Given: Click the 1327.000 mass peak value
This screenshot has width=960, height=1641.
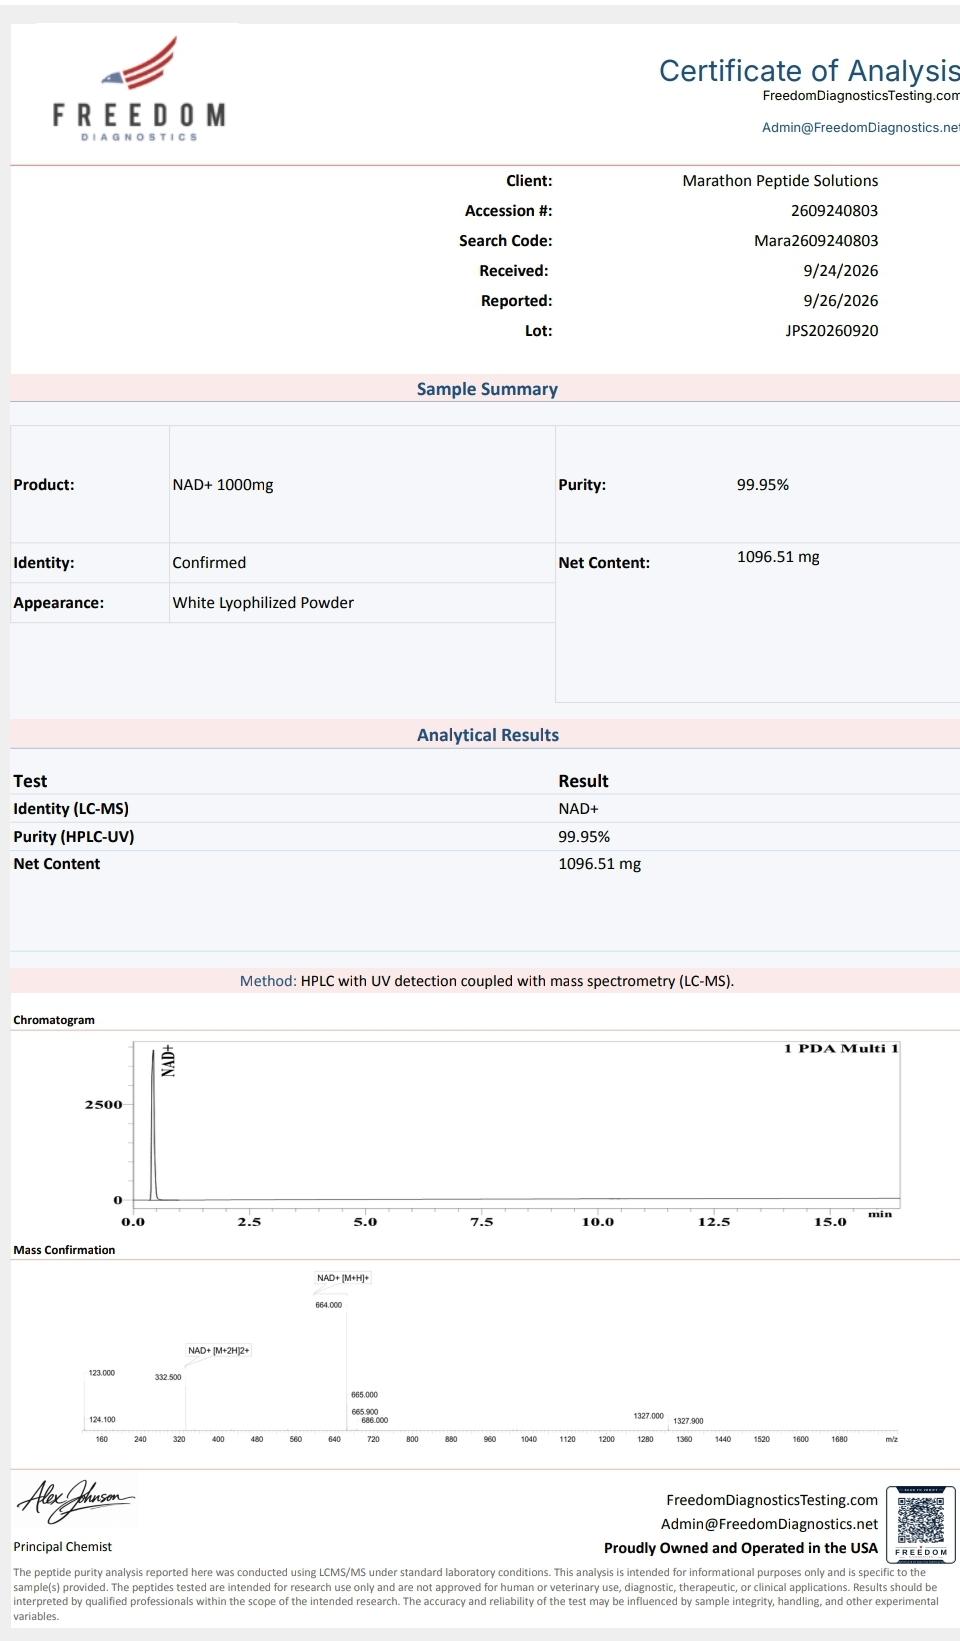Looking at the screenshot, I should pyautogui.click(x=648, y=1416).
